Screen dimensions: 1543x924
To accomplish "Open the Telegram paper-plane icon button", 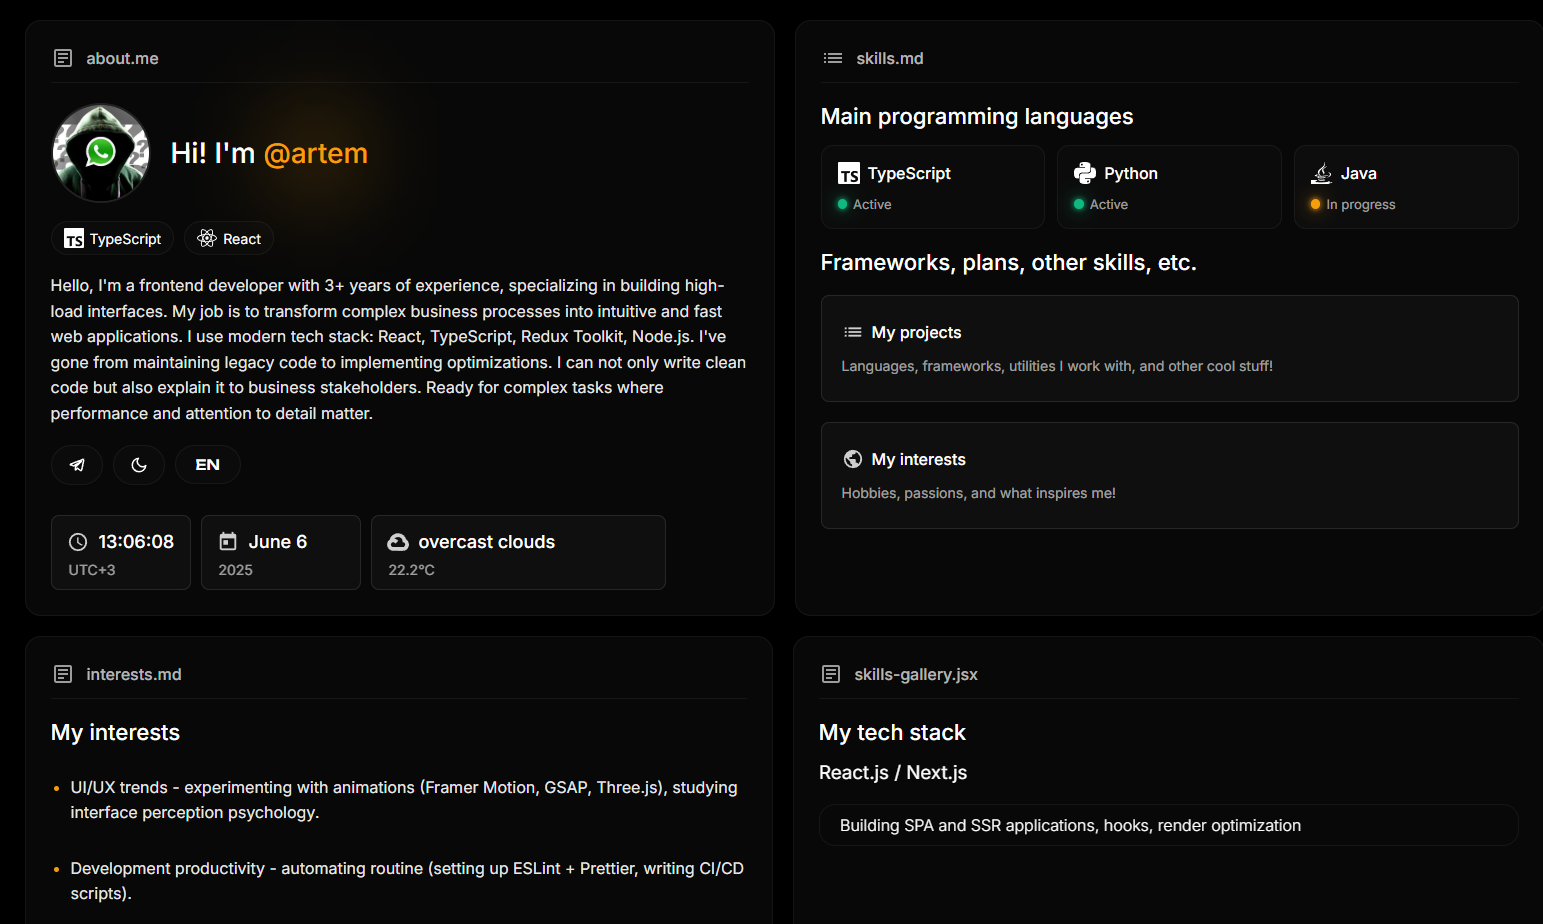I will coord(77,465).
